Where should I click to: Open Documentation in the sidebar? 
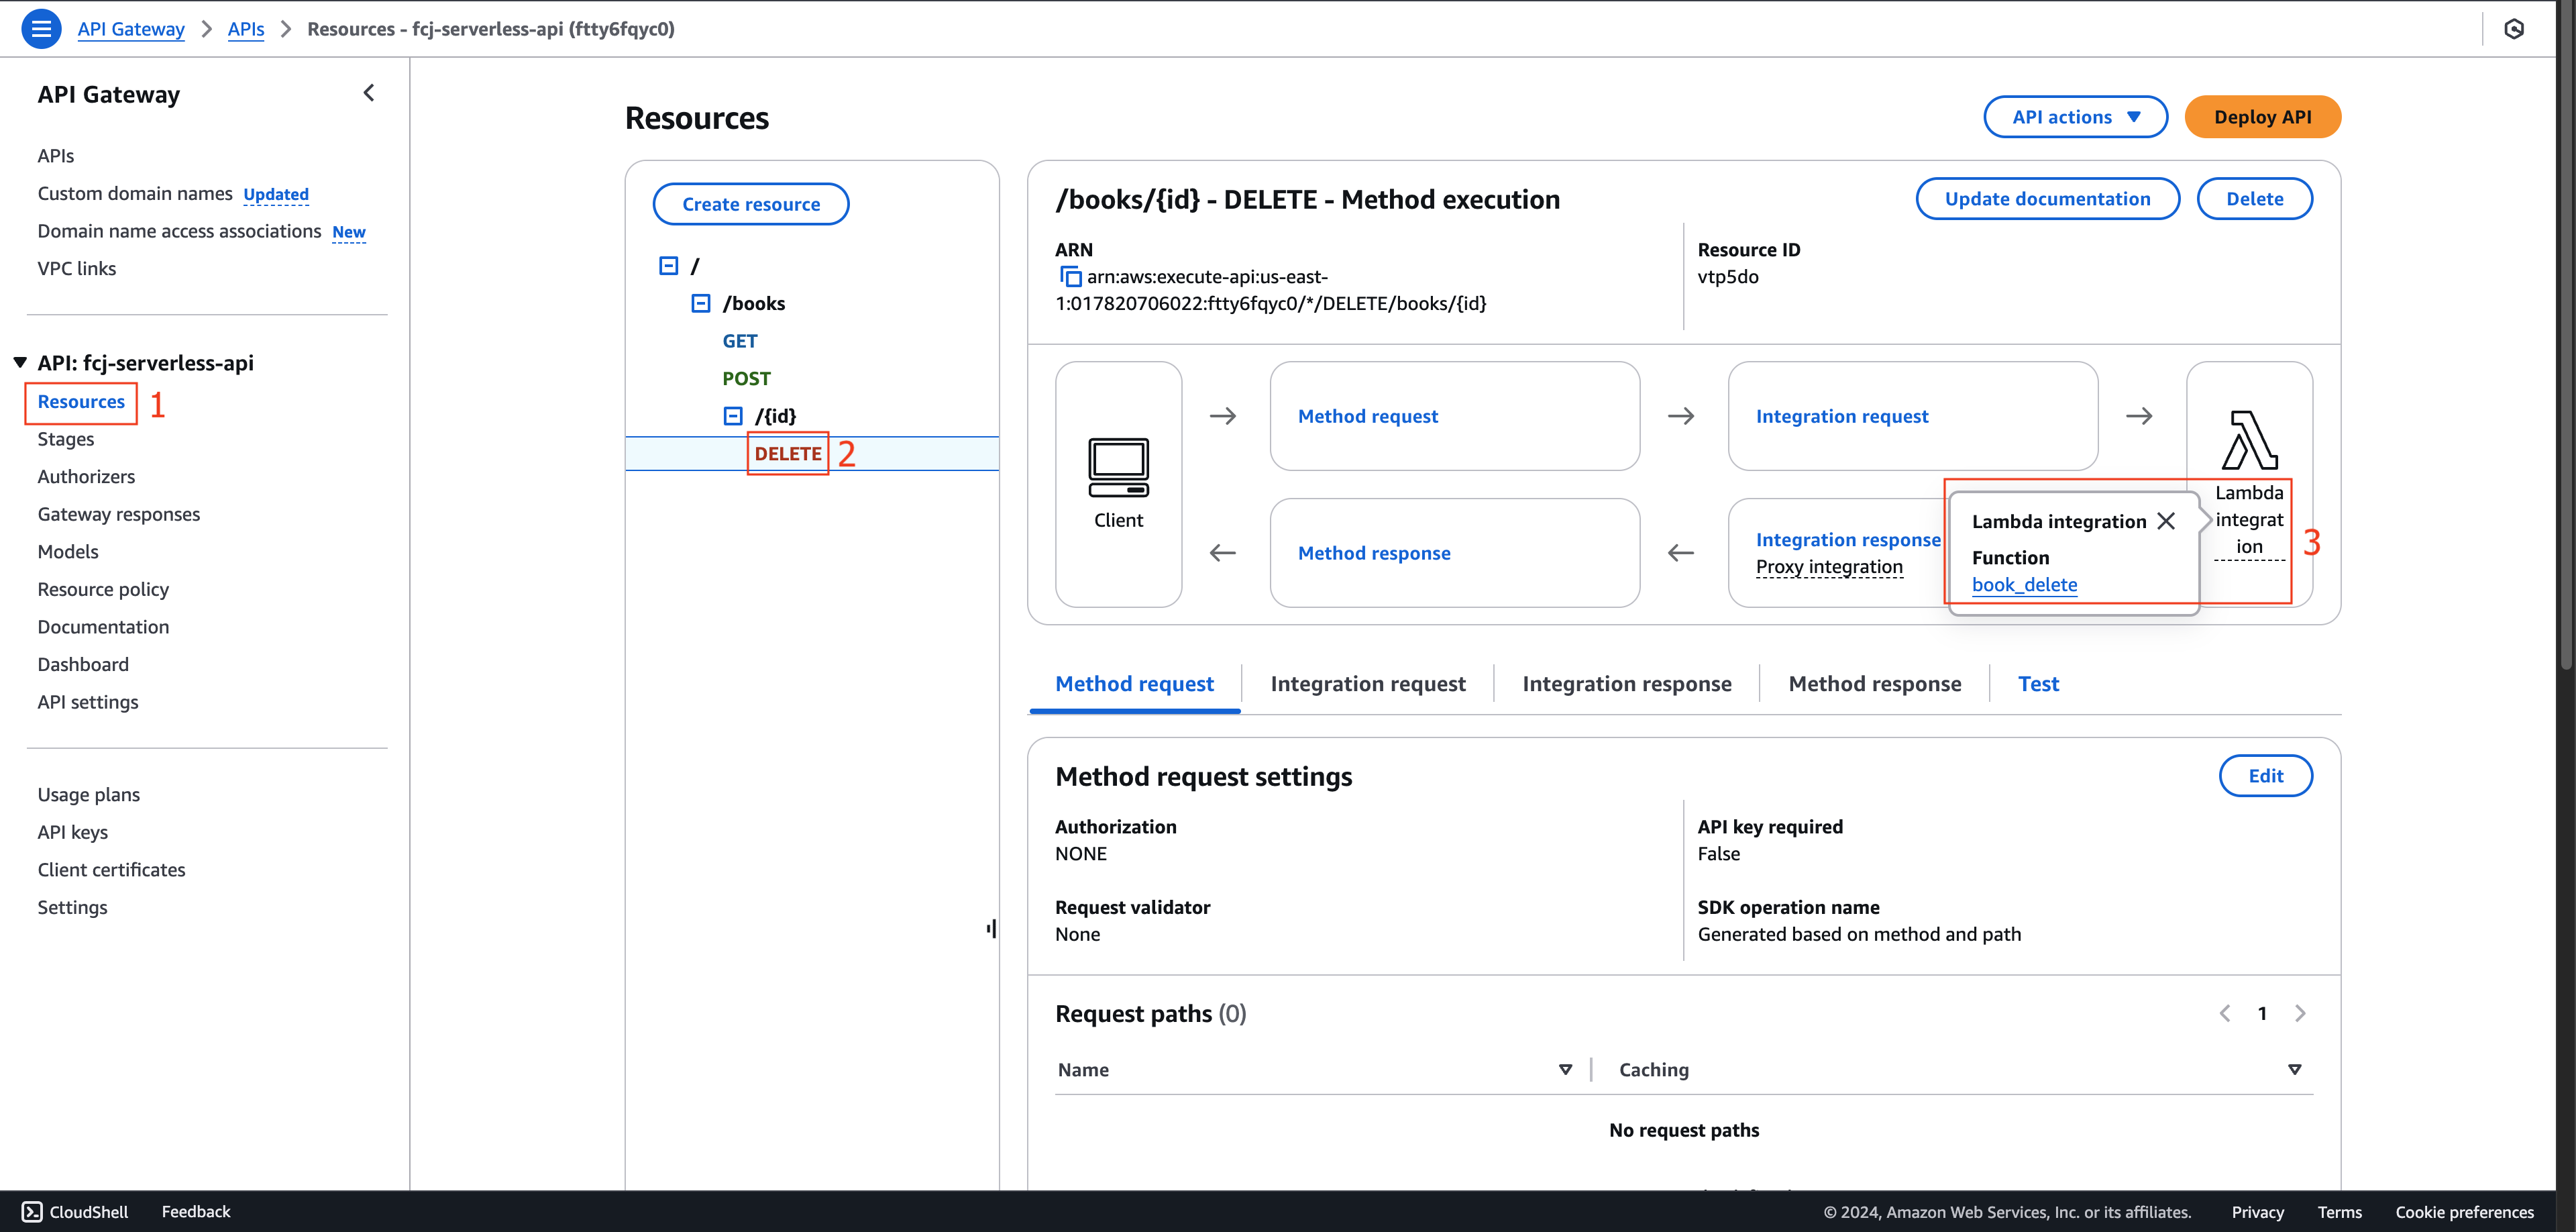103,627
